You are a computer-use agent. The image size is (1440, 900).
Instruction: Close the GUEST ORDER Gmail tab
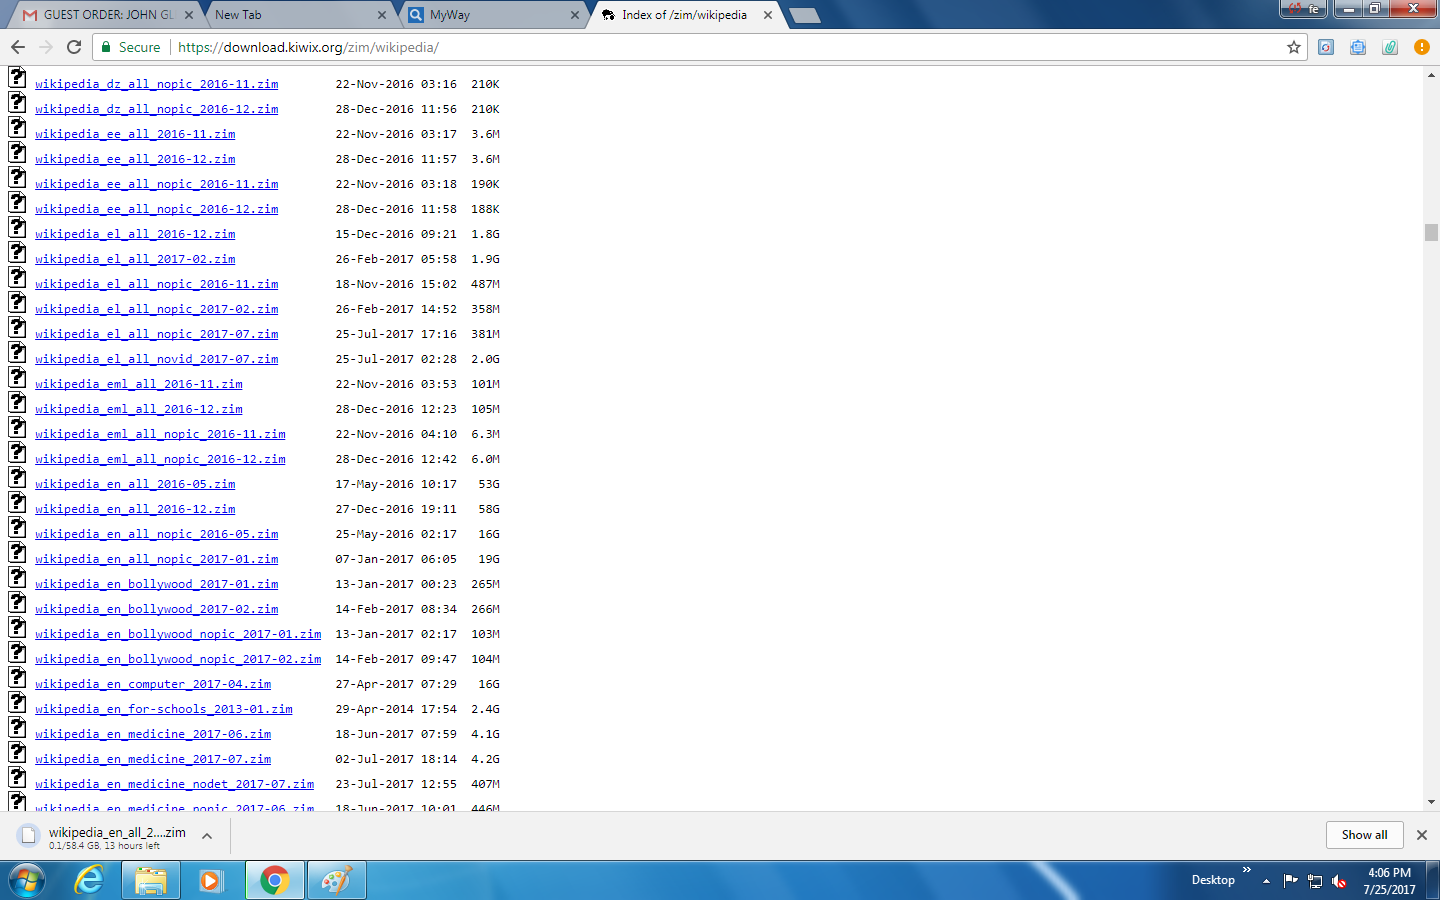click(x=189, y=15)
